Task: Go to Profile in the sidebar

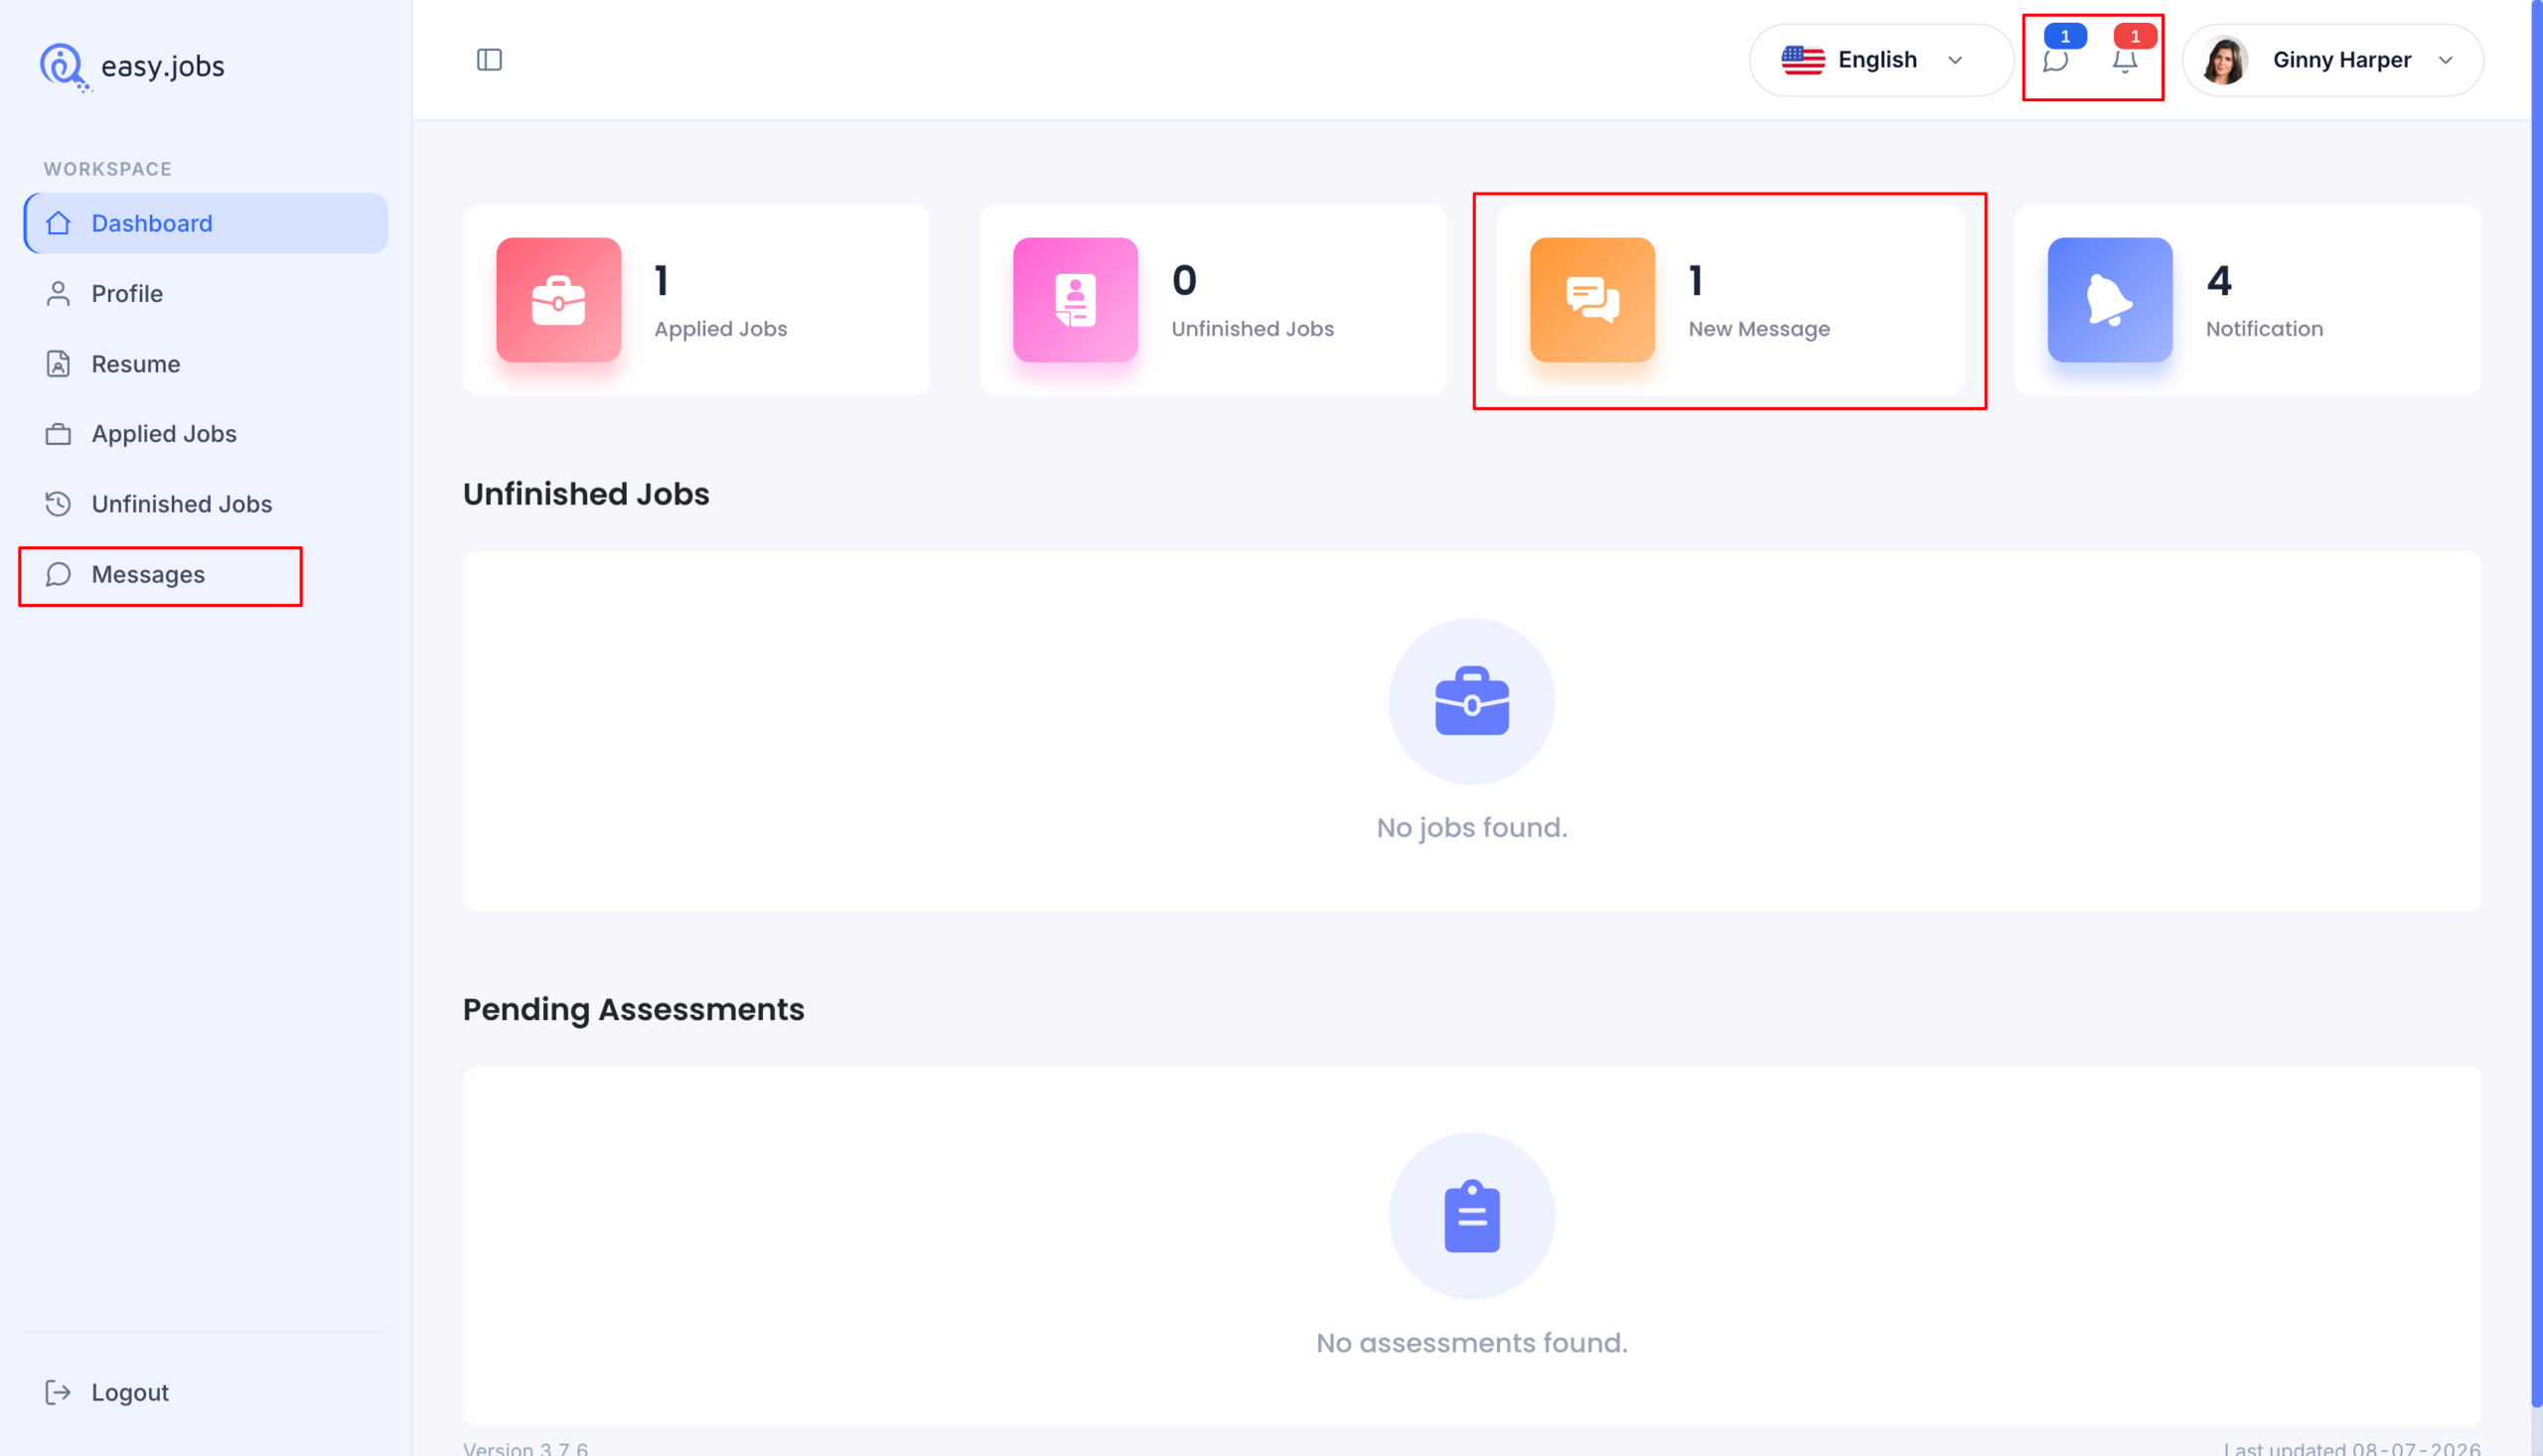Action: tap(205, 293)
